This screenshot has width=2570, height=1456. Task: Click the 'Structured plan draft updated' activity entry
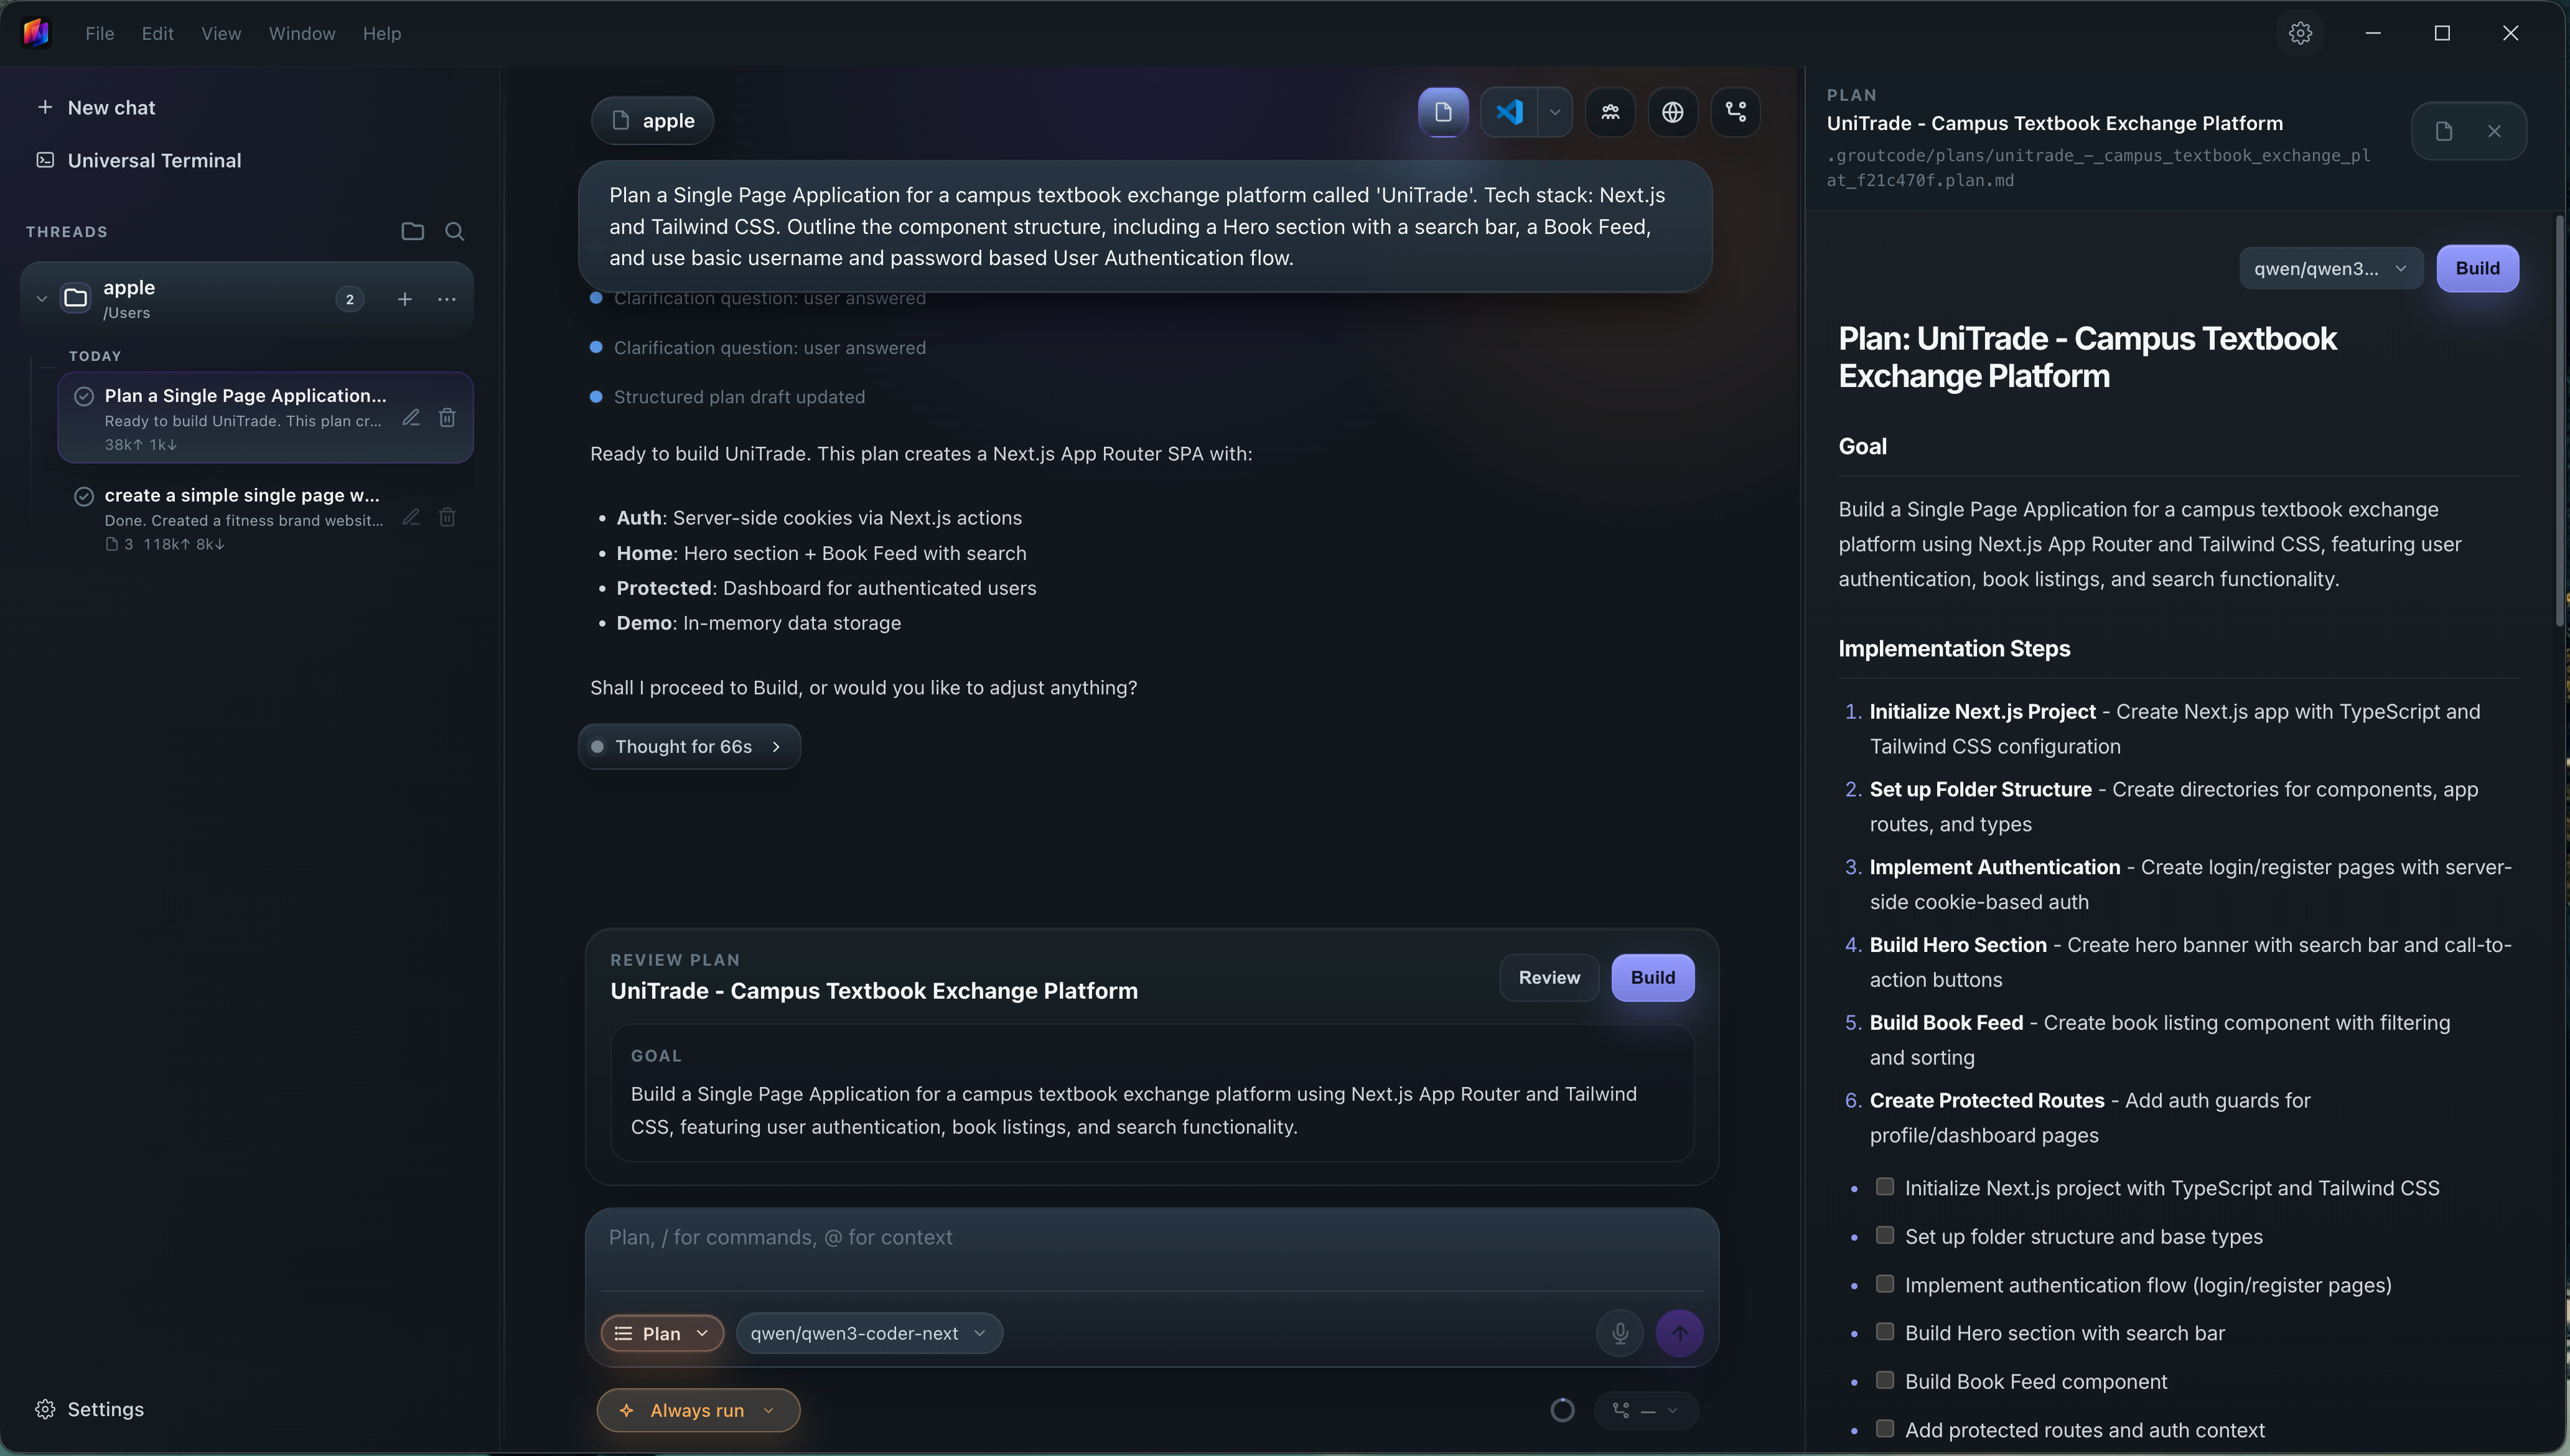739,397
